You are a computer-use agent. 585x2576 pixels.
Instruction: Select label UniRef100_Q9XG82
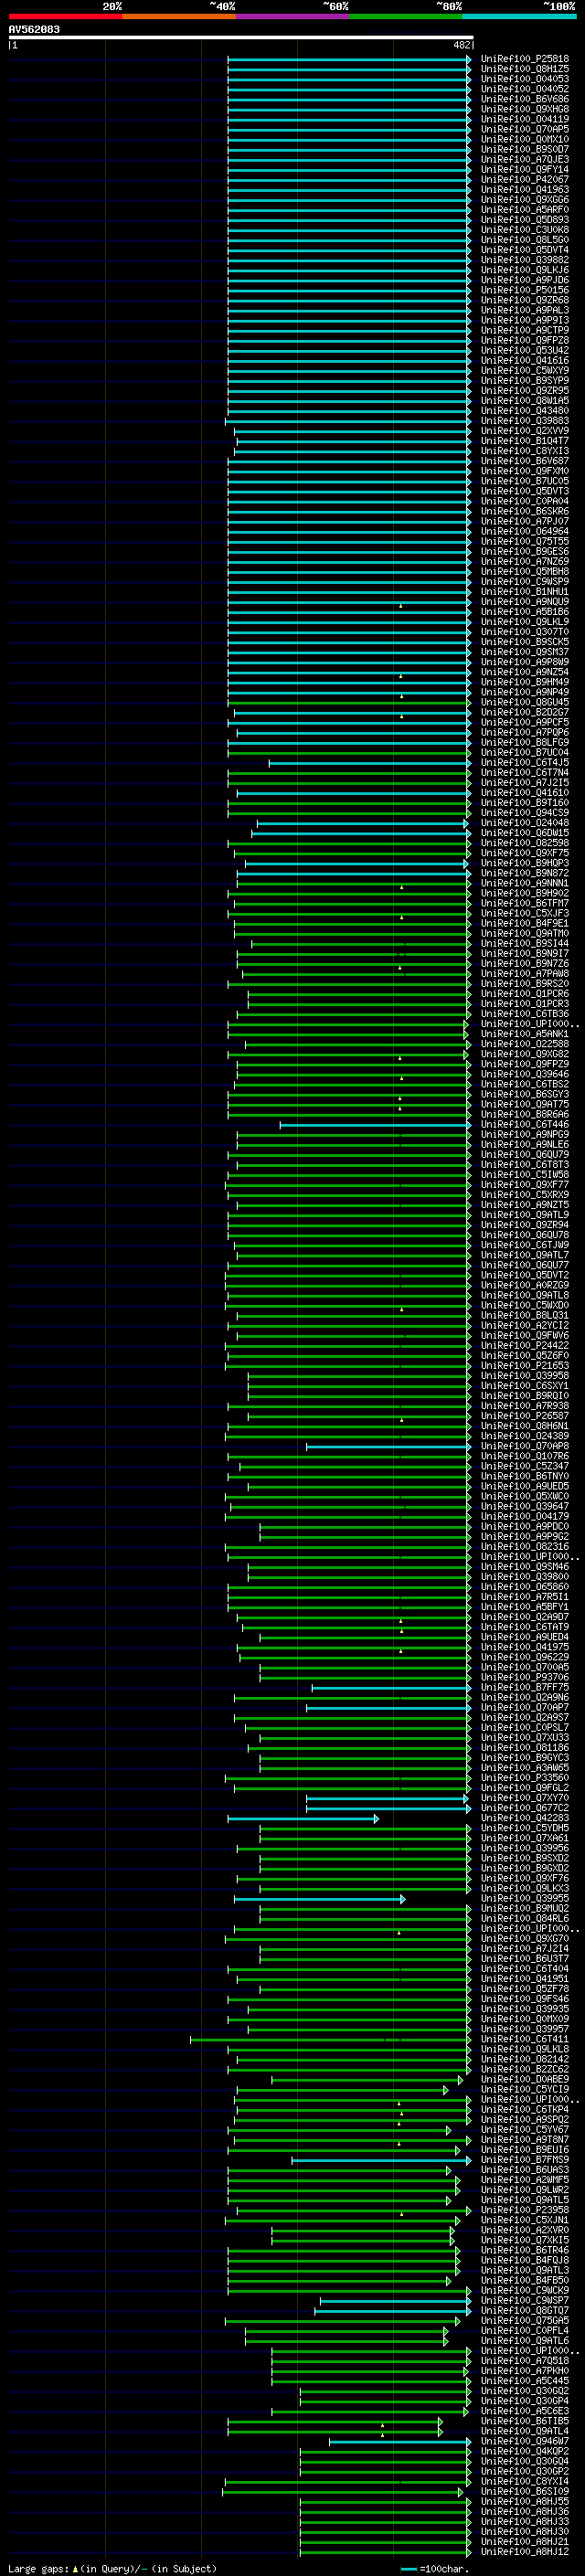pos(524,1054)
